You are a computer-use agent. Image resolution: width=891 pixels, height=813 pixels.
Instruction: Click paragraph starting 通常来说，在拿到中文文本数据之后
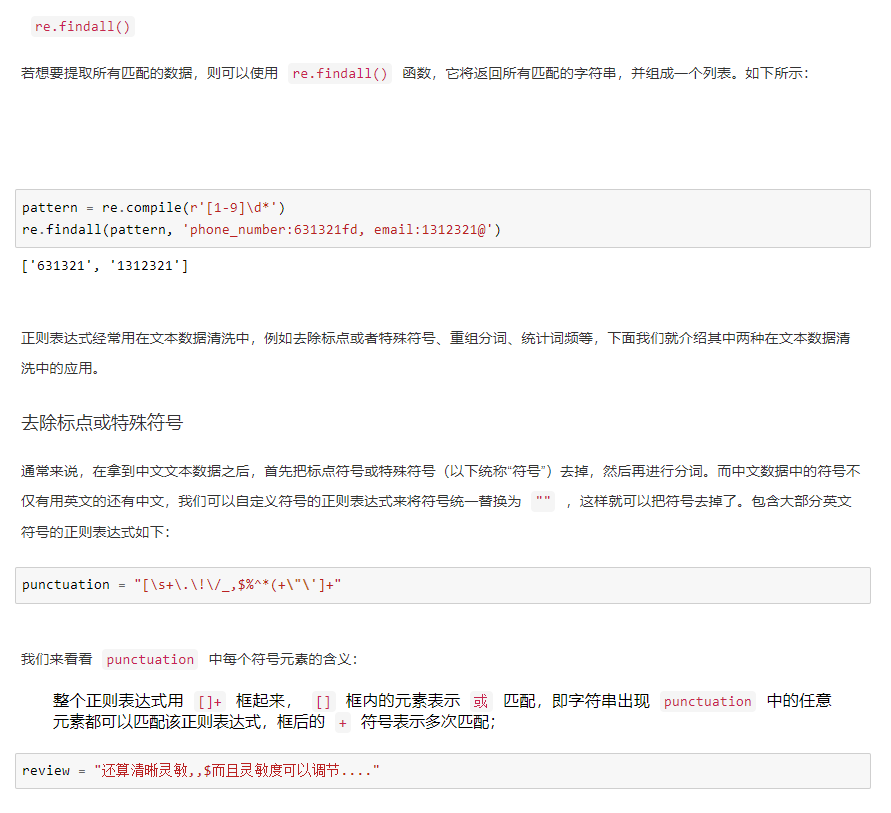pos(441,502)
